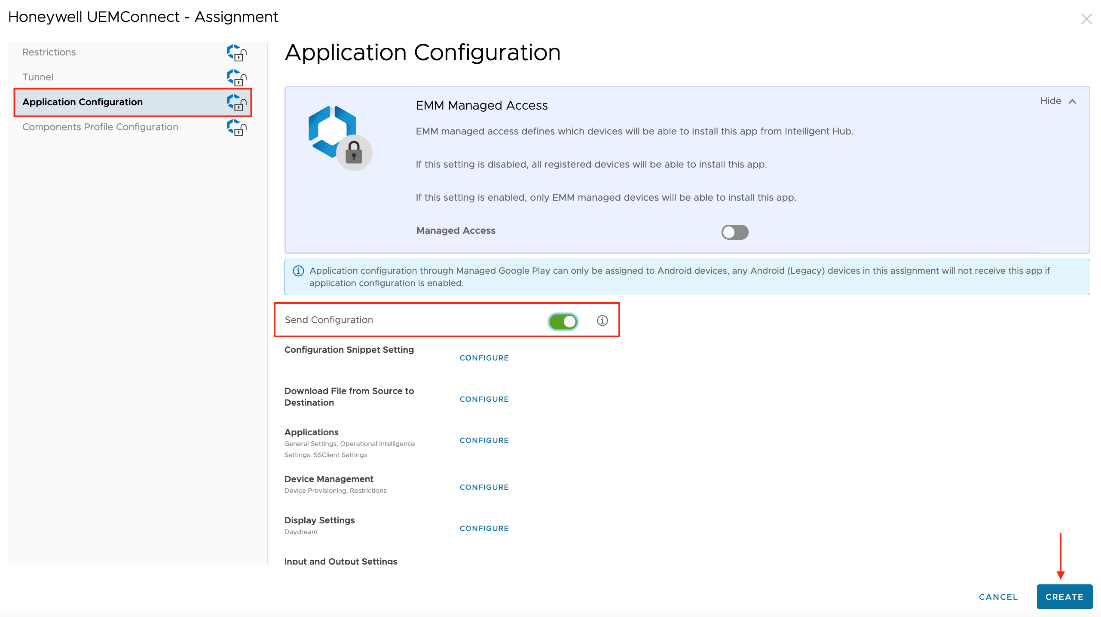Enable the Managed Access toggle
Screen dimensions: 1101x617
click(735, 232)
